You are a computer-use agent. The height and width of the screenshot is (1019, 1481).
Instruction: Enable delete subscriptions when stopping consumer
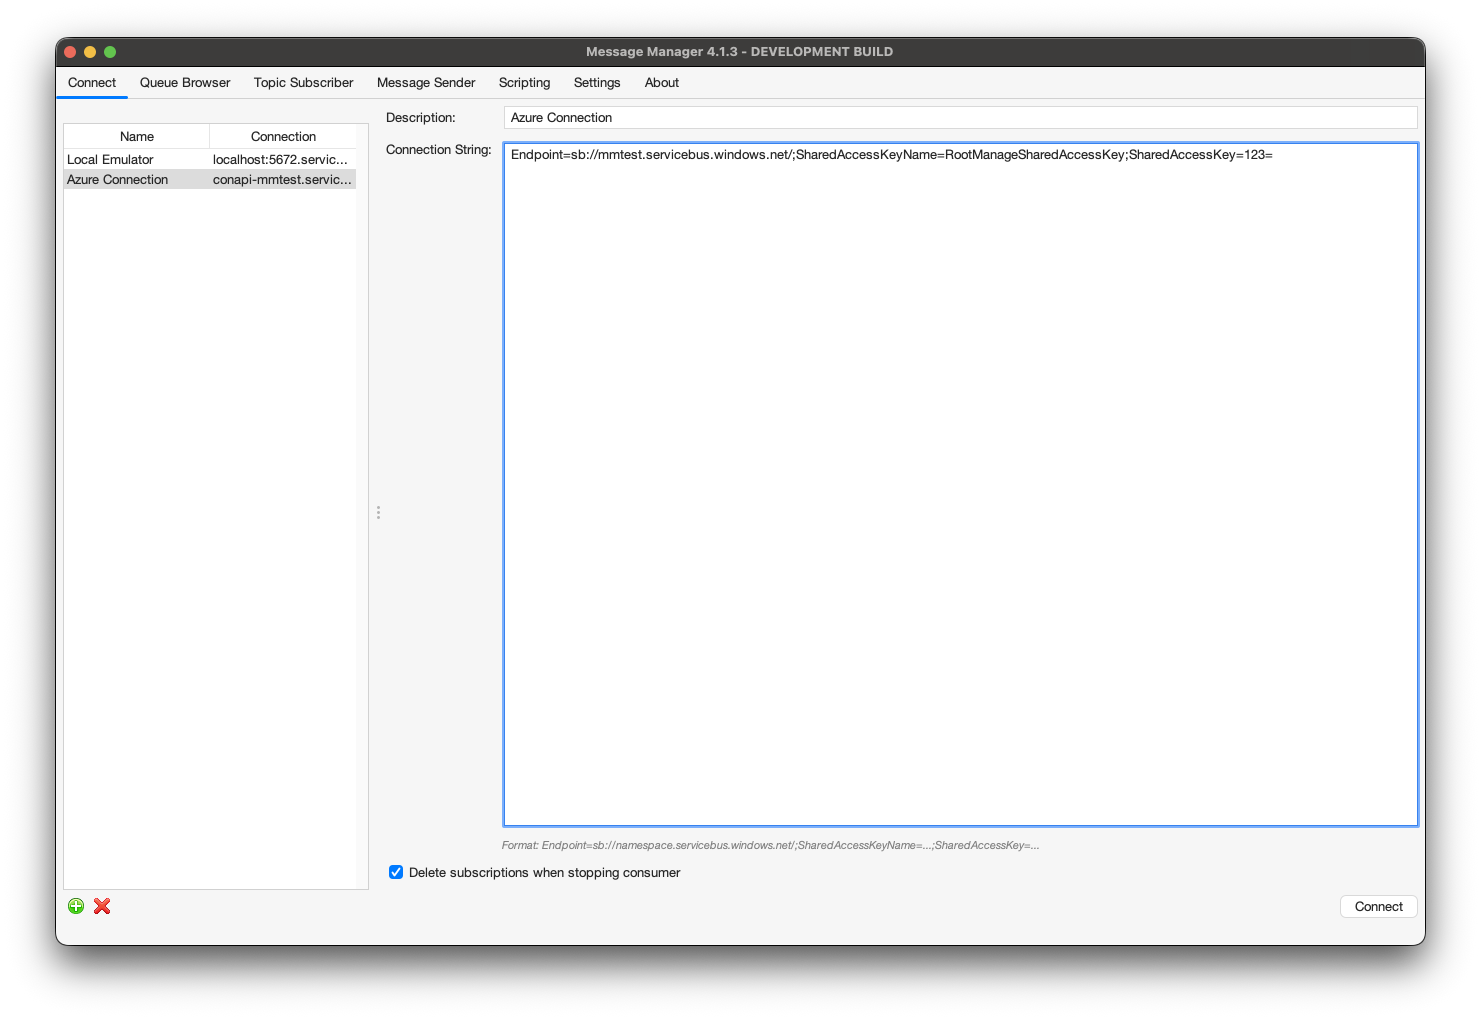[x=396, y=872]
